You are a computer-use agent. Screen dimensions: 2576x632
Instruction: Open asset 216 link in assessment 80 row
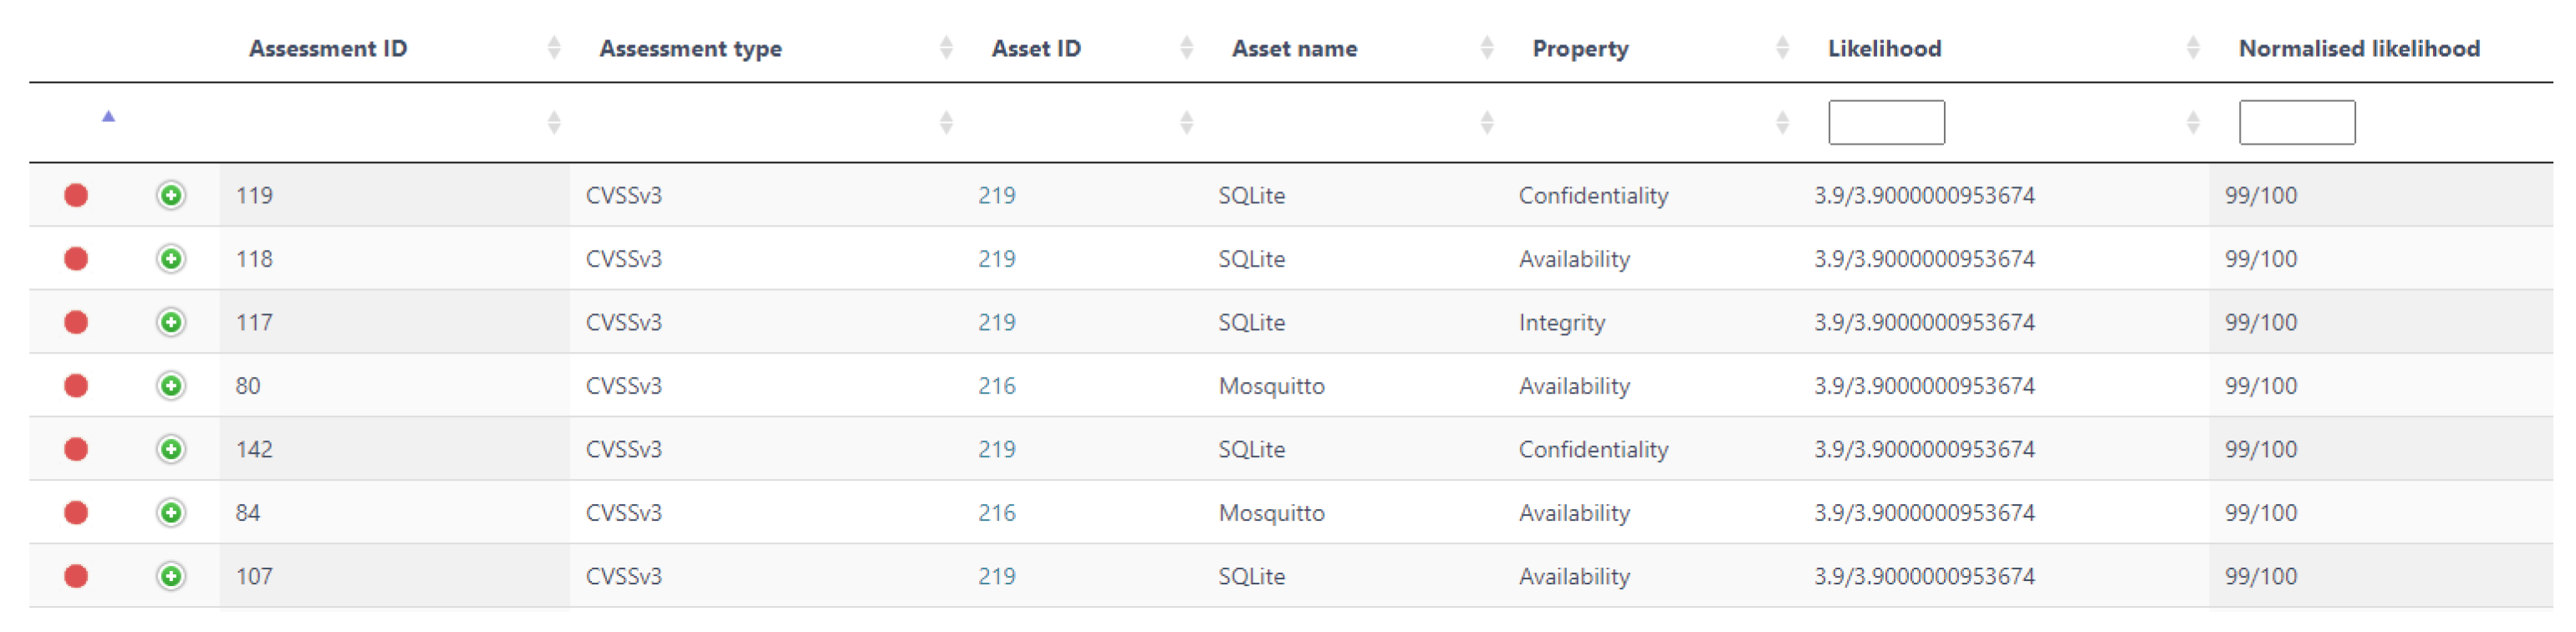996,386
